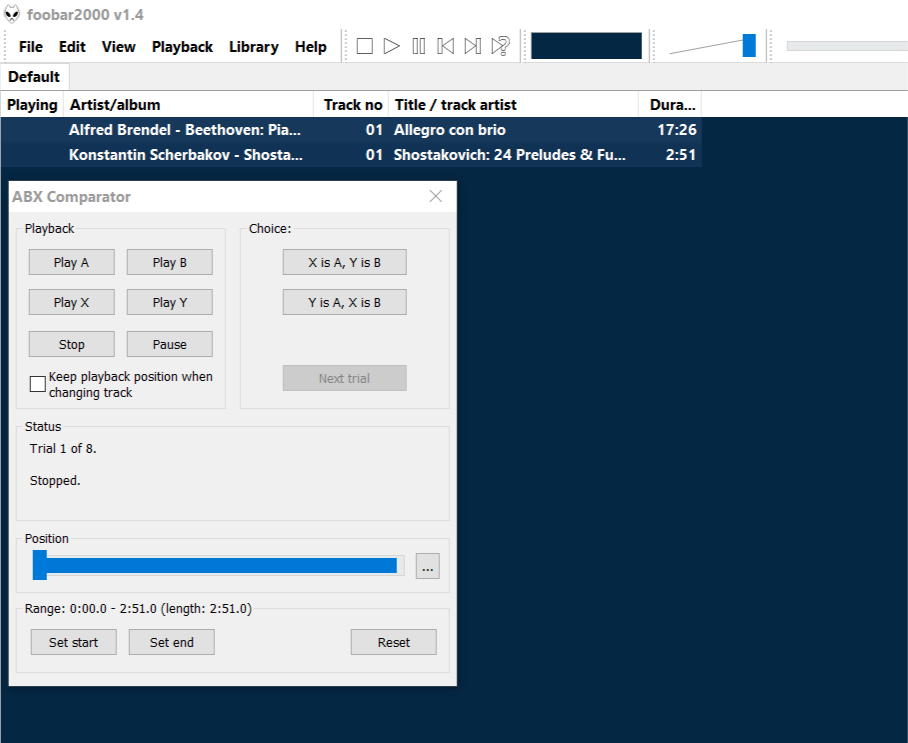This screenshot has width=908, height=743.
Task: Select the Alfred Brendel Beethoven track row
Action: [351, 130]
